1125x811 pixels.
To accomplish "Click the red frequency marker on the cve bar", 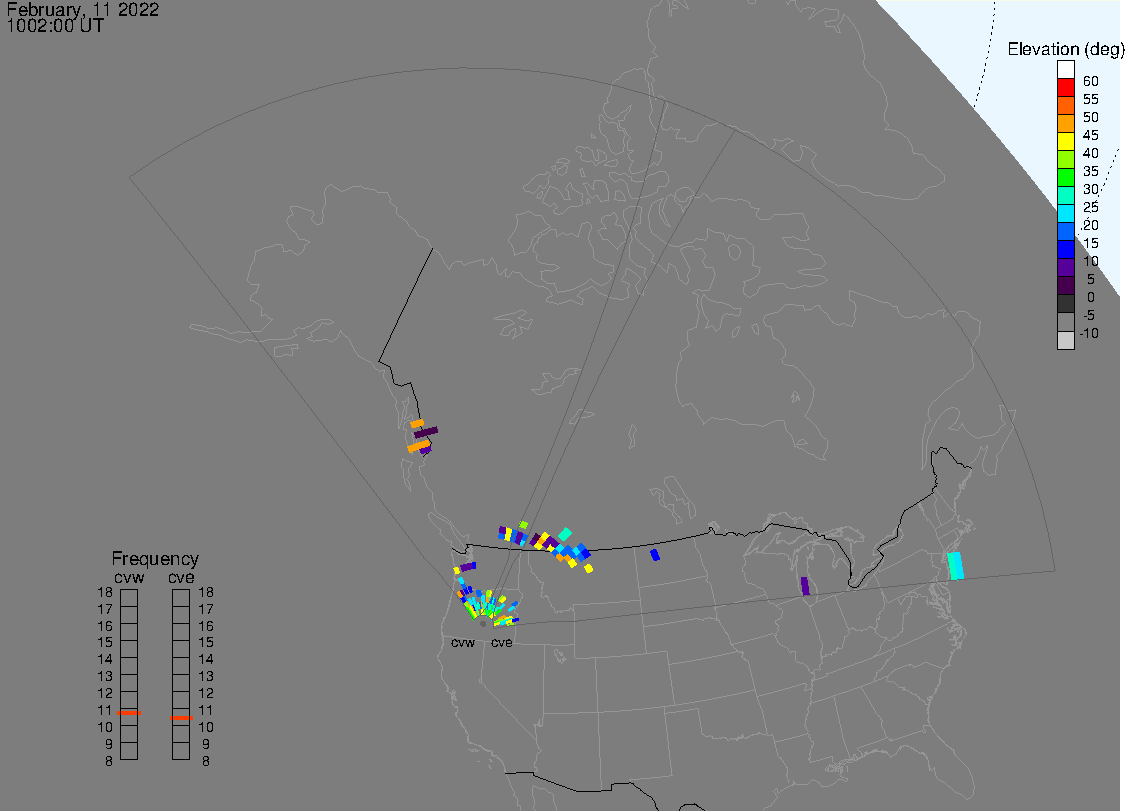I will tap(181, 718).
